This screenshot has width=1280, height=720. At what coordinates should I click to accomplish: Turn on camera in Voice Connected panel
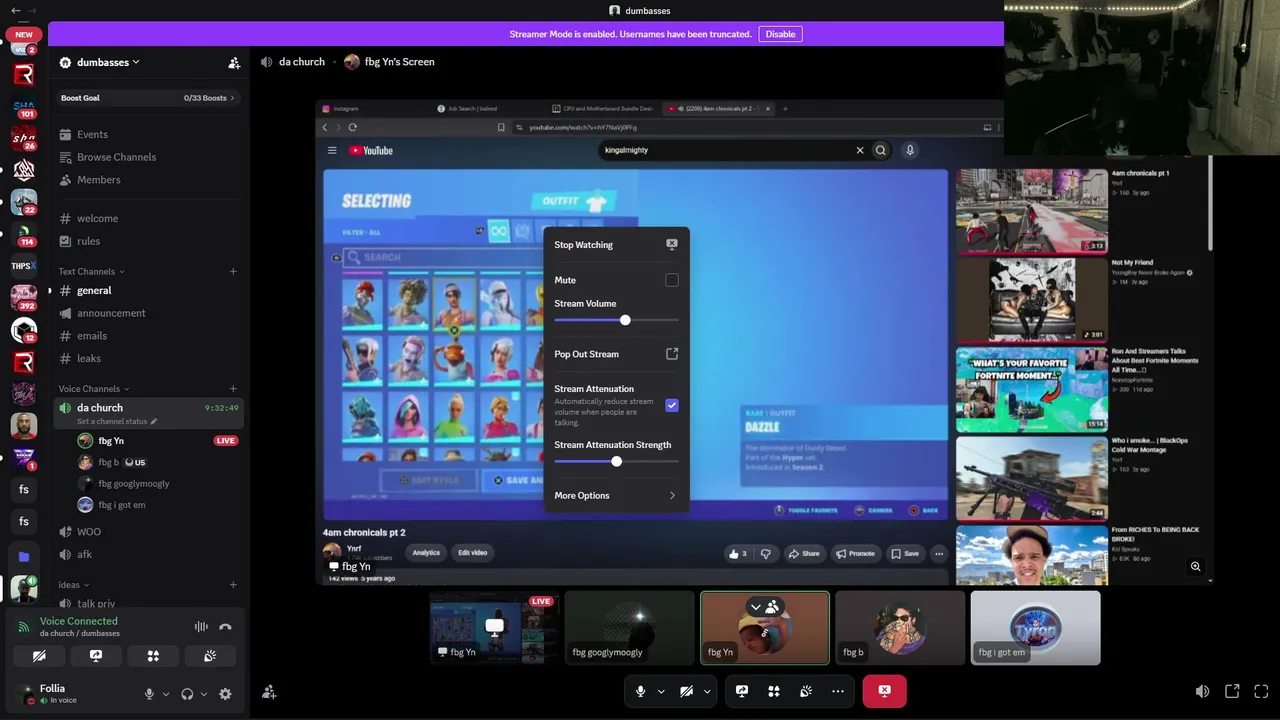[39, 656]
